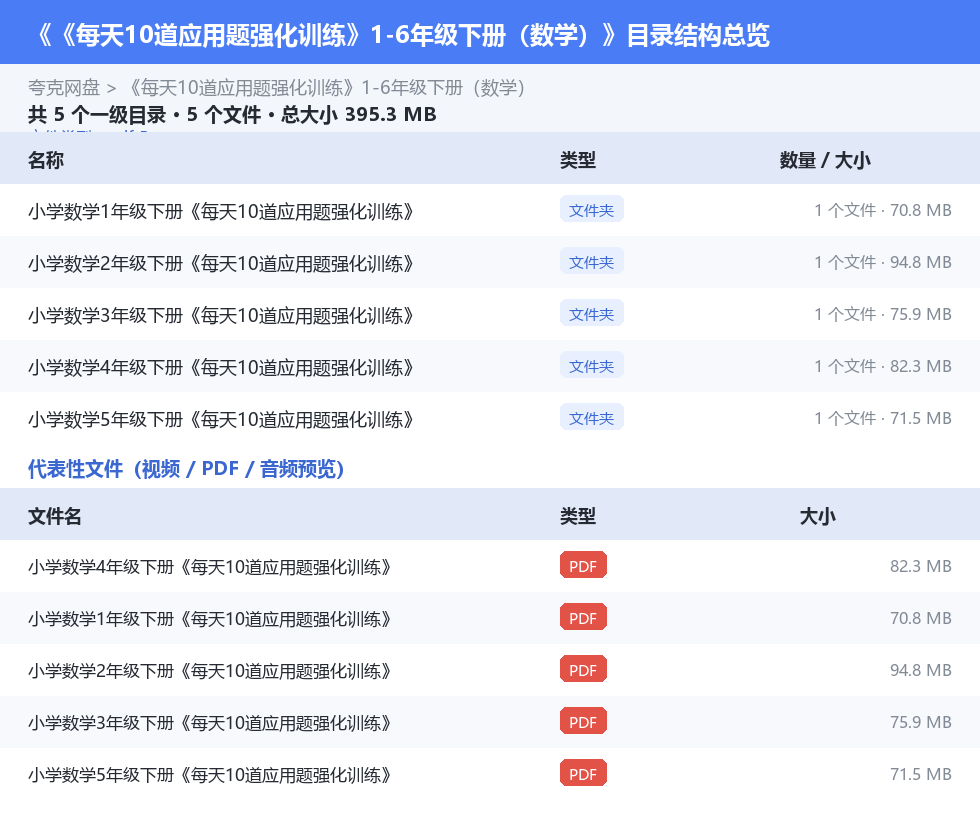Click 文件夹 badge on the 2年级 row
This screenshot has height=832, width=980.
591,262
